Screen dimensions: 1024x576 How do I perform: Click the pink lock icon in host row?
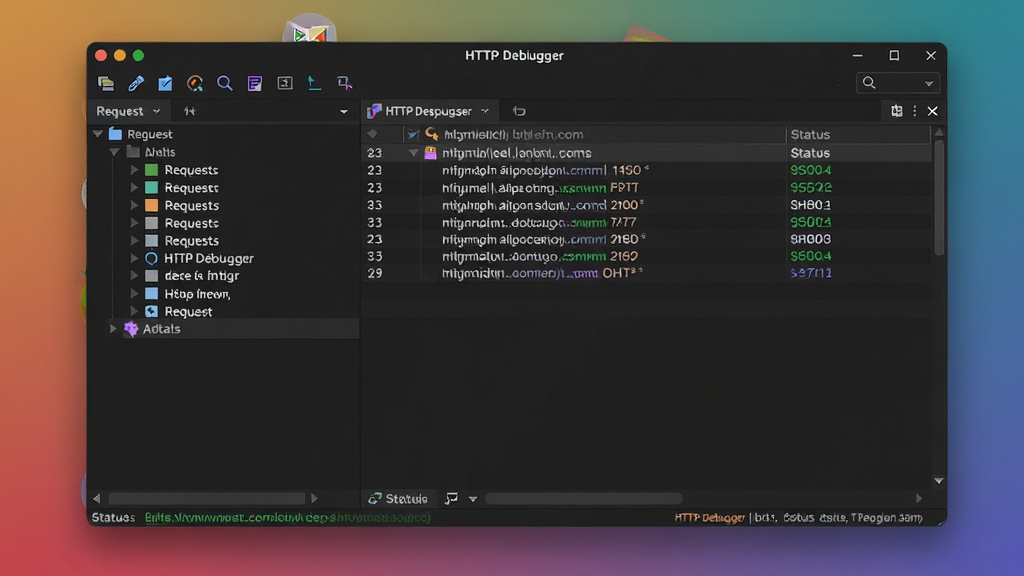tap(430, 153)
